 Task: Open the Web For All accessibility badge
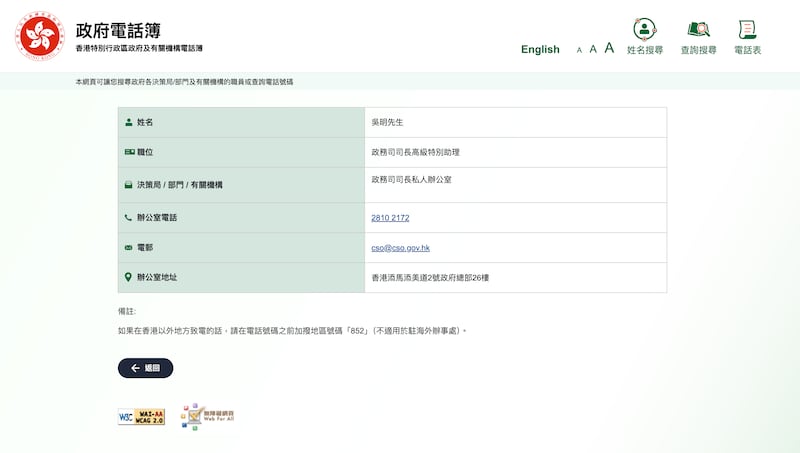point(207,417)
